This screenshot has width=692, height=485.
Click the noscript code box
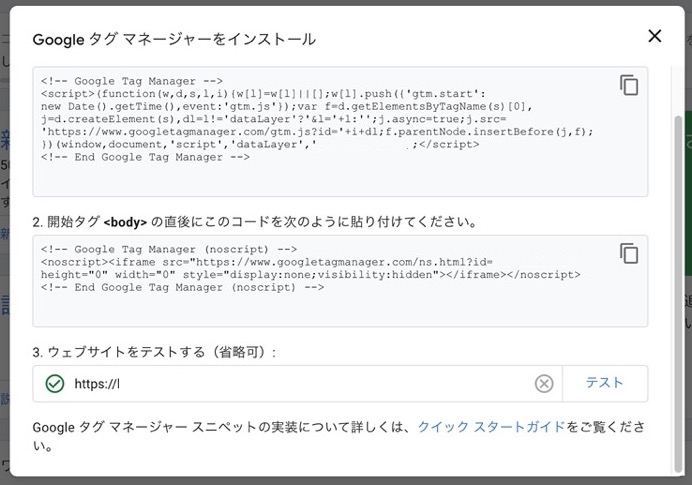coord(340,281)
